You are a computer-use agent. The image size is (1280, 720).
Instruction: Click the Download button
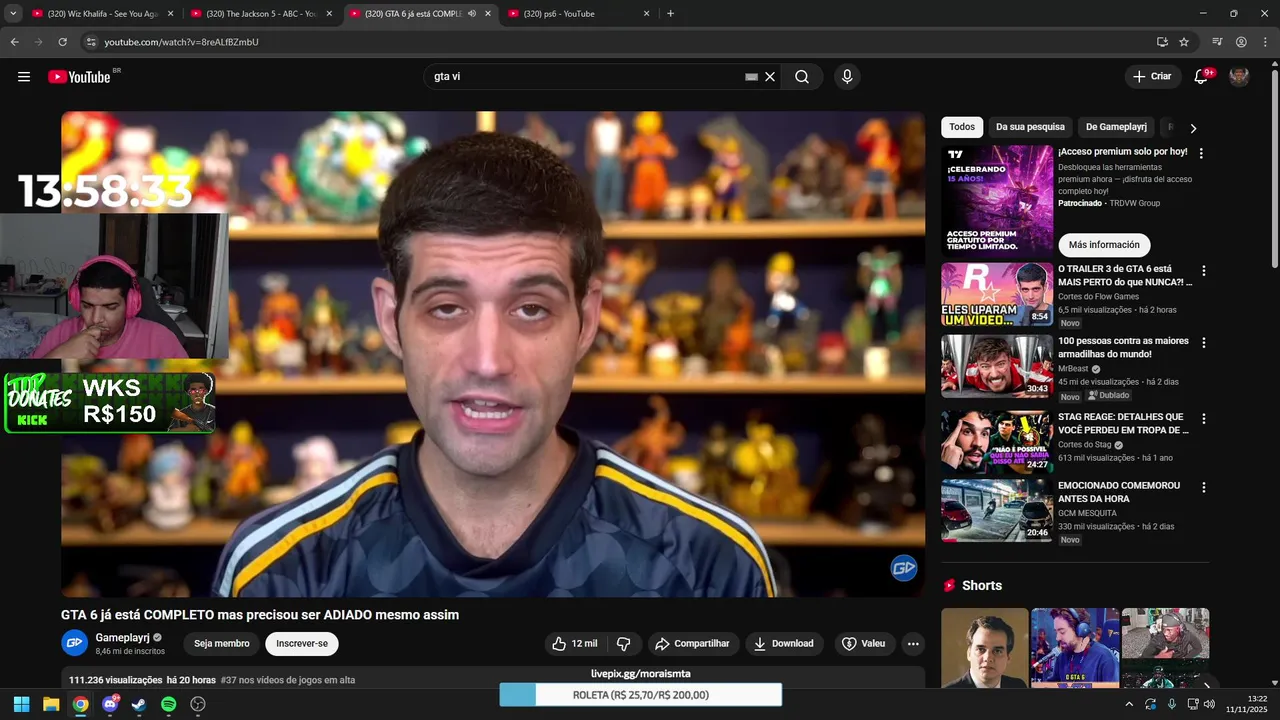point(784,644)
